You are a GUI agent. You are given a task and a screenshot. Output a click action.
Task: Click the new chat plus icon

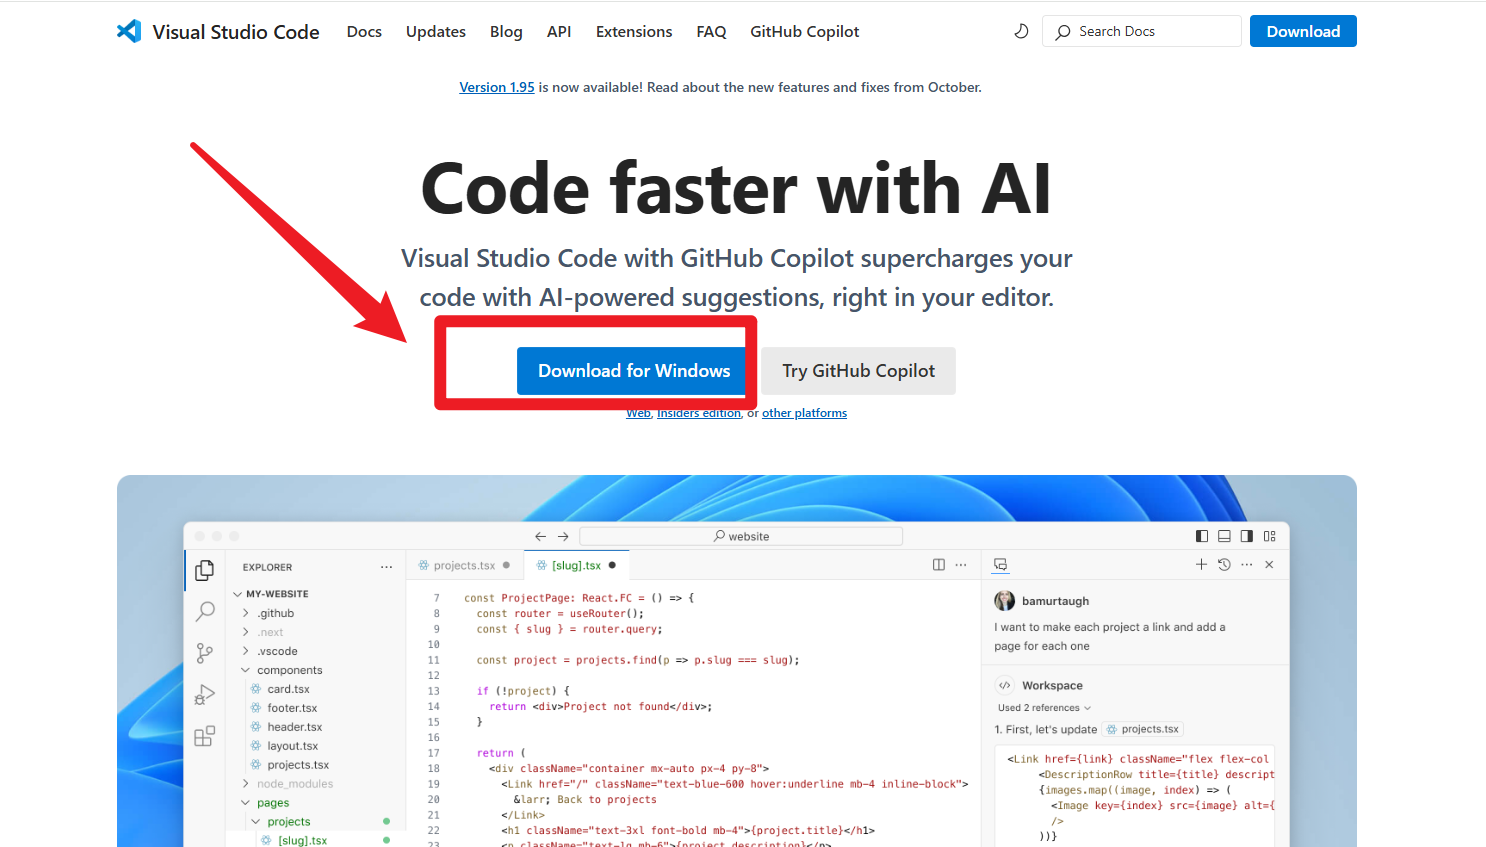[1201, 565]
